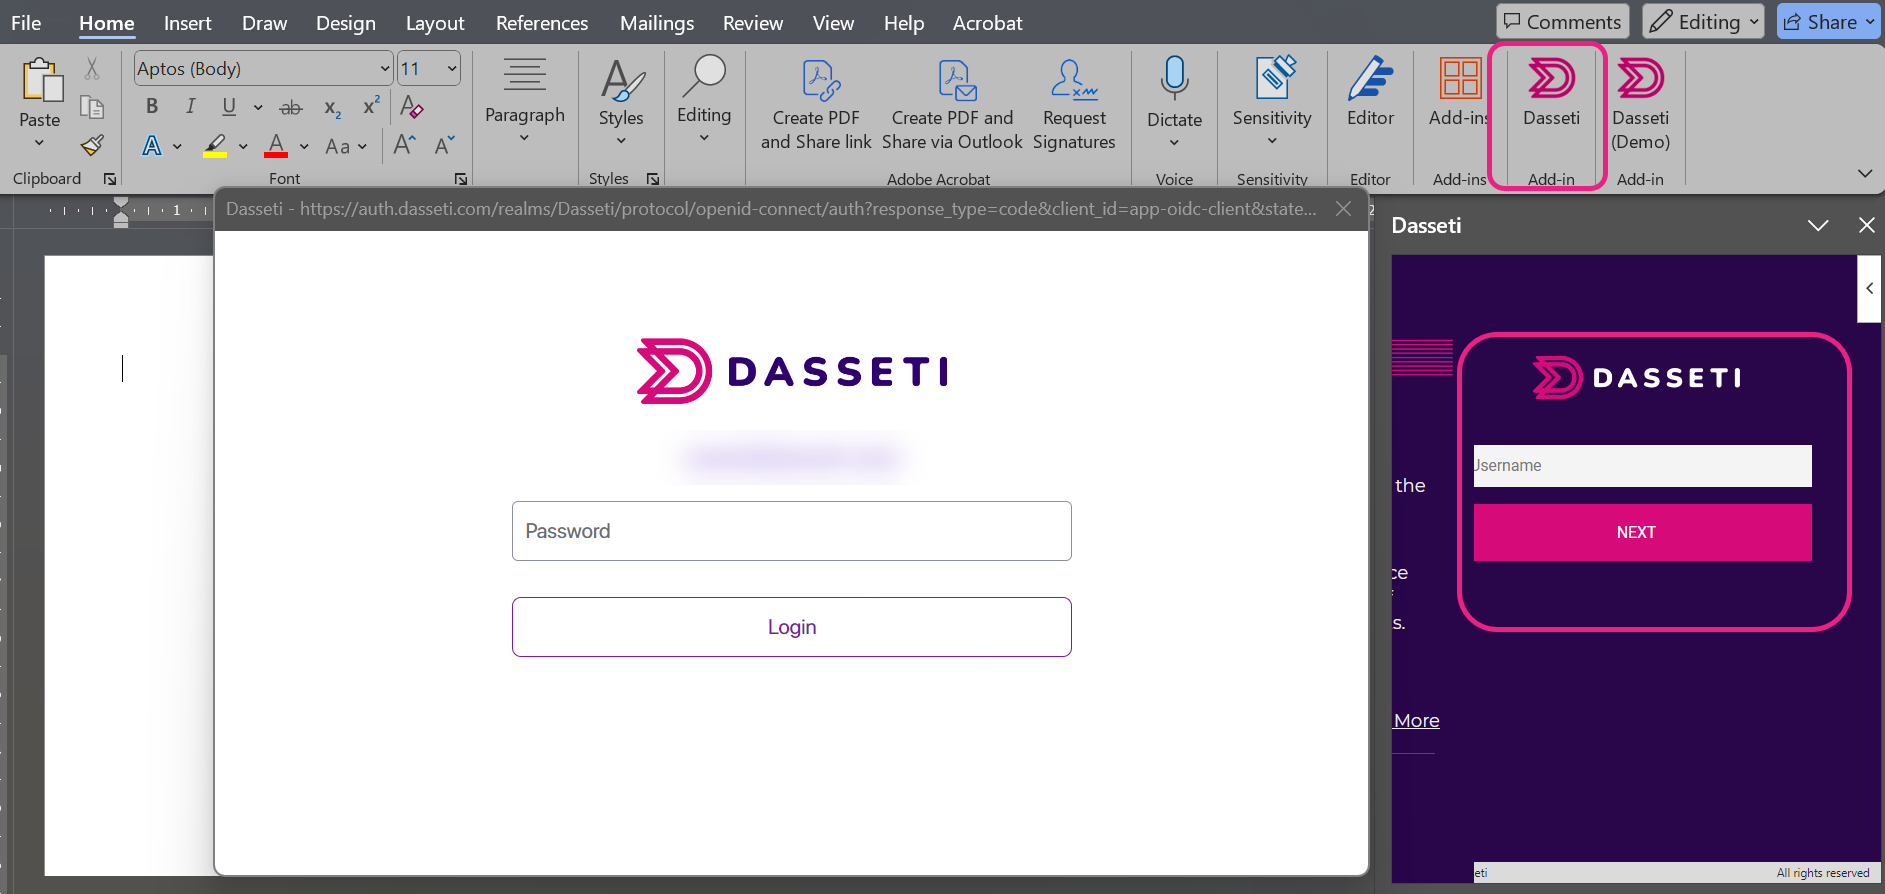The width and height of the screenshot is (1885, 894).
Task: Open highlight color dropdown arrow
Action: pos(243,147)
